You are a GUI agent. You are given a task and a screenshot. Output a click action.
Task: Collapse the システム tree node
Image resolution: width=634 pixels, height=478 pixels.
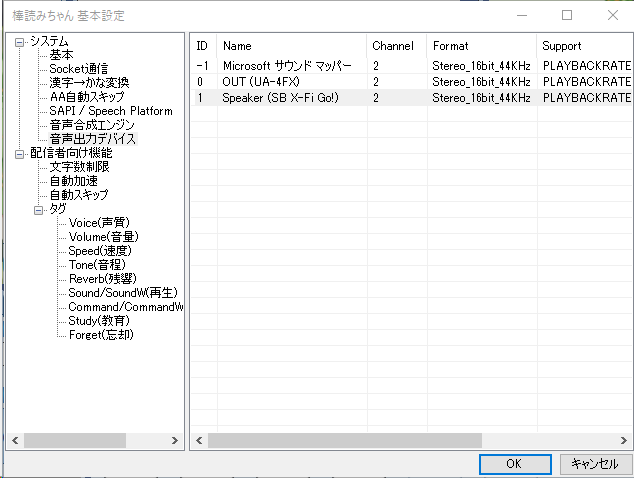point(19,42)
